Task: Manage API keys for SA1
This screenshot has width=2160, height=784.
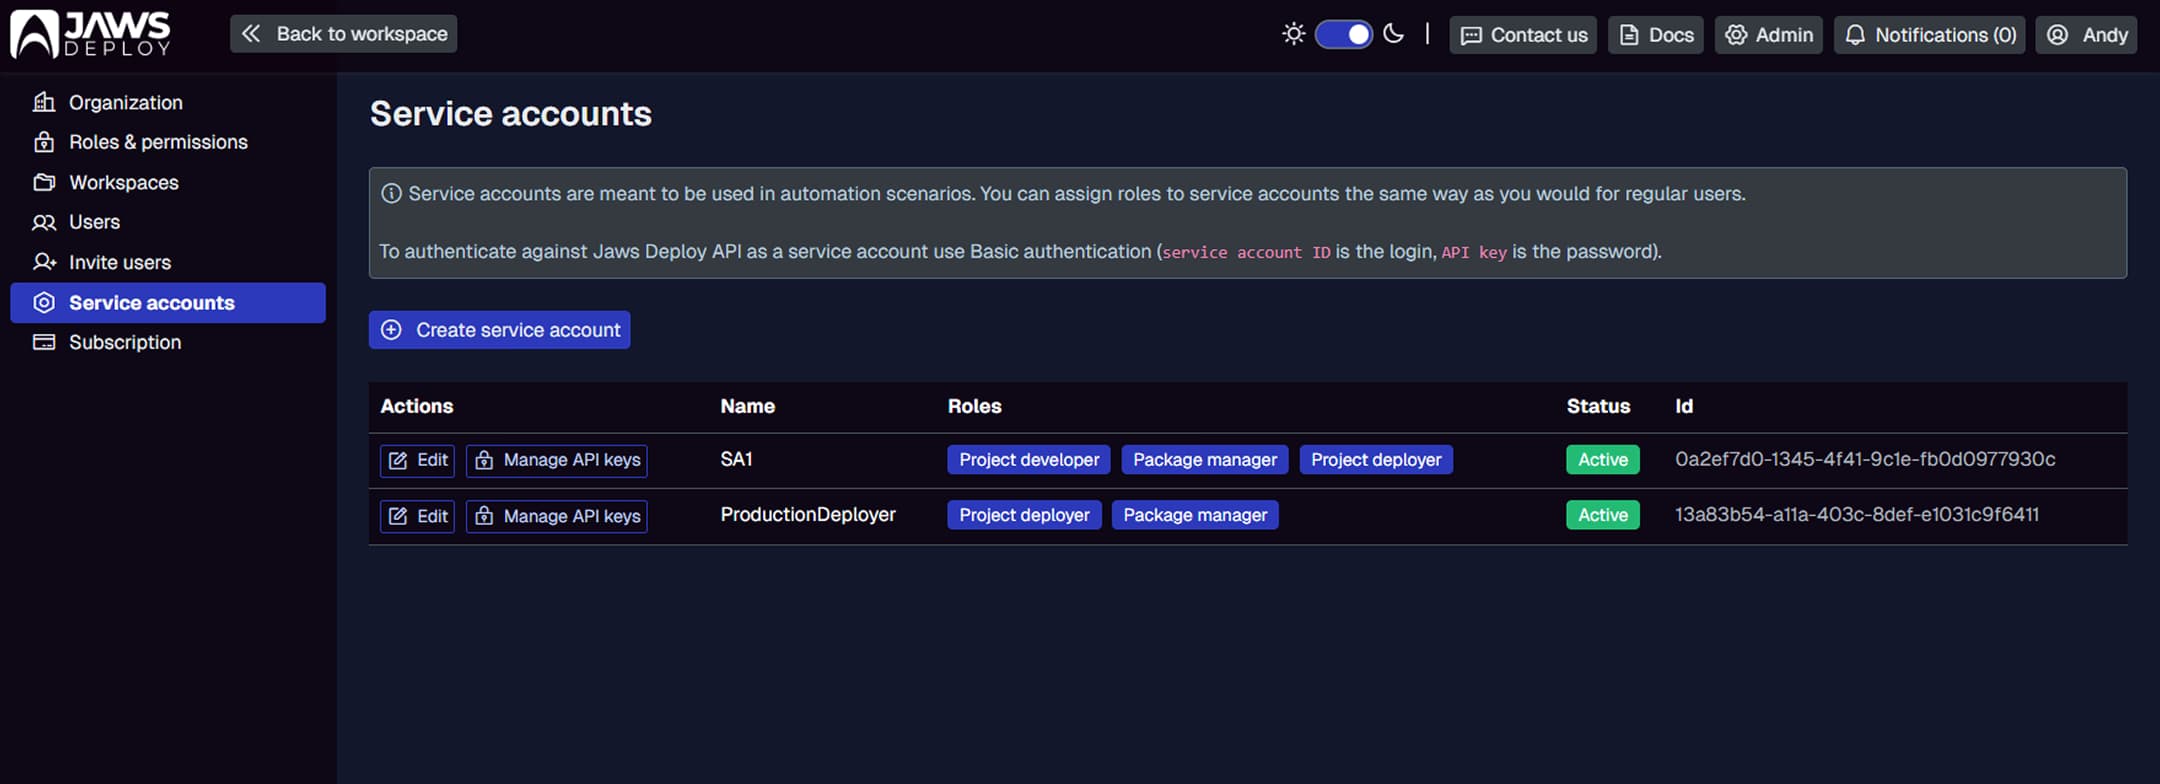Action: click(556, 460)
